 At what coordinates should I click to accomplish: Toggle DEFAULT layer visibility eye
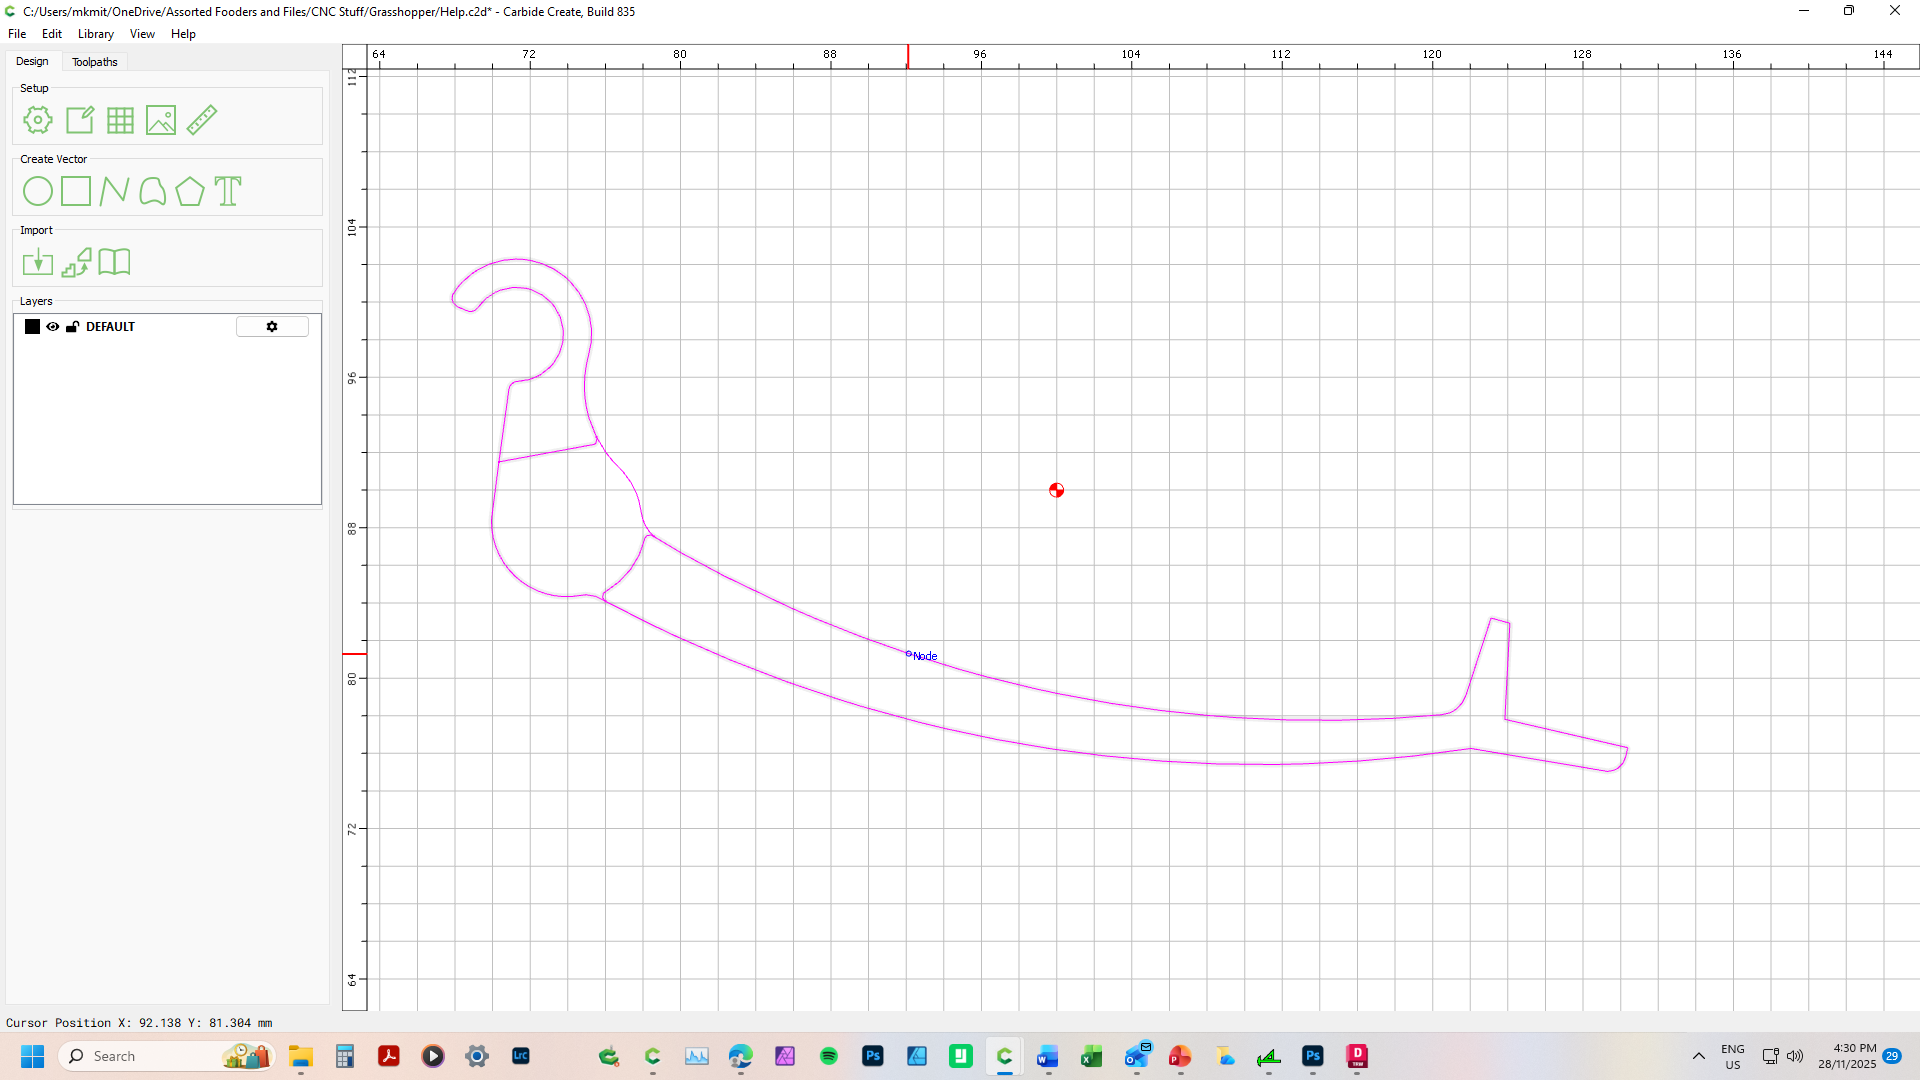[x=53, y=327]
